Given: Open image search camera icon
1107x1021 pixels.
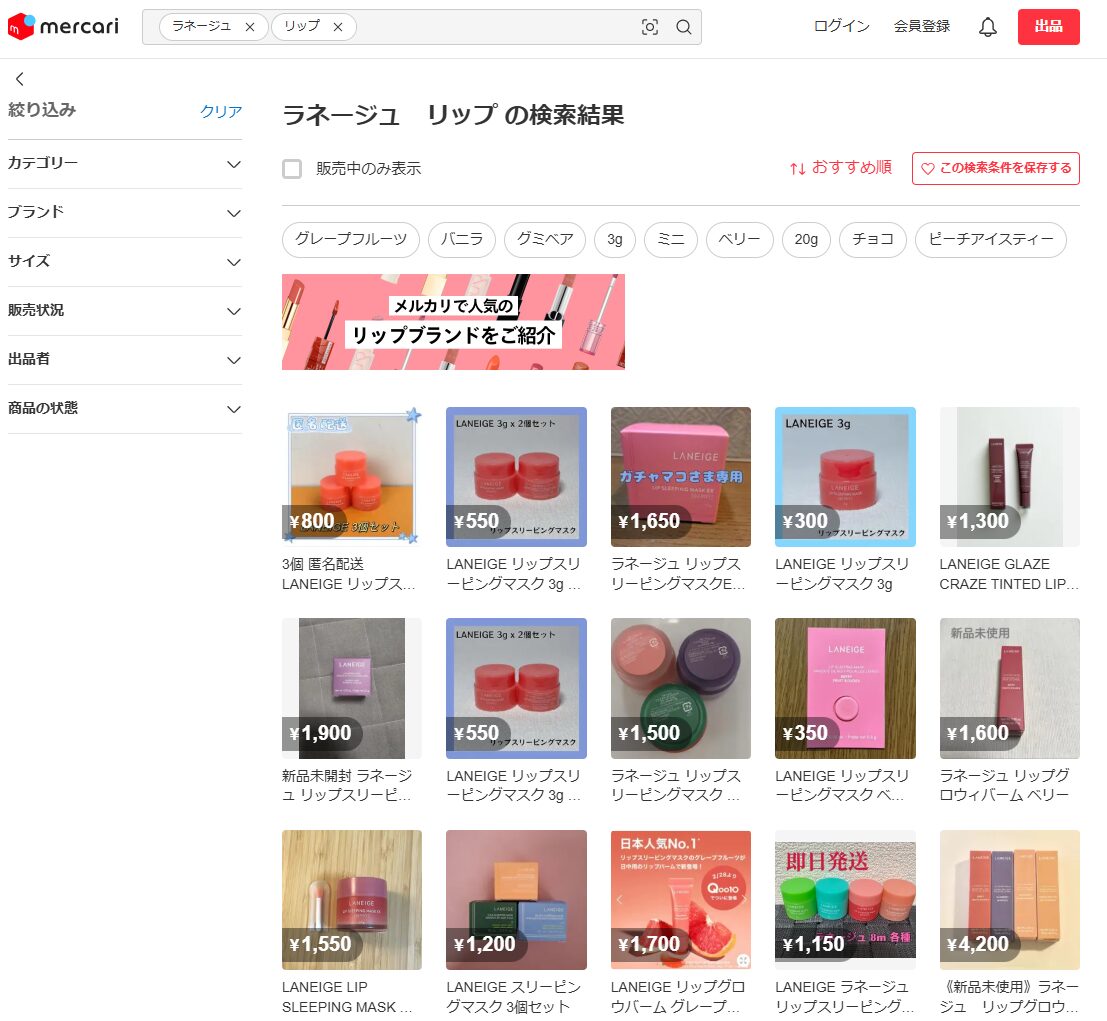Looking at the screenshot, I should point(650,27).
